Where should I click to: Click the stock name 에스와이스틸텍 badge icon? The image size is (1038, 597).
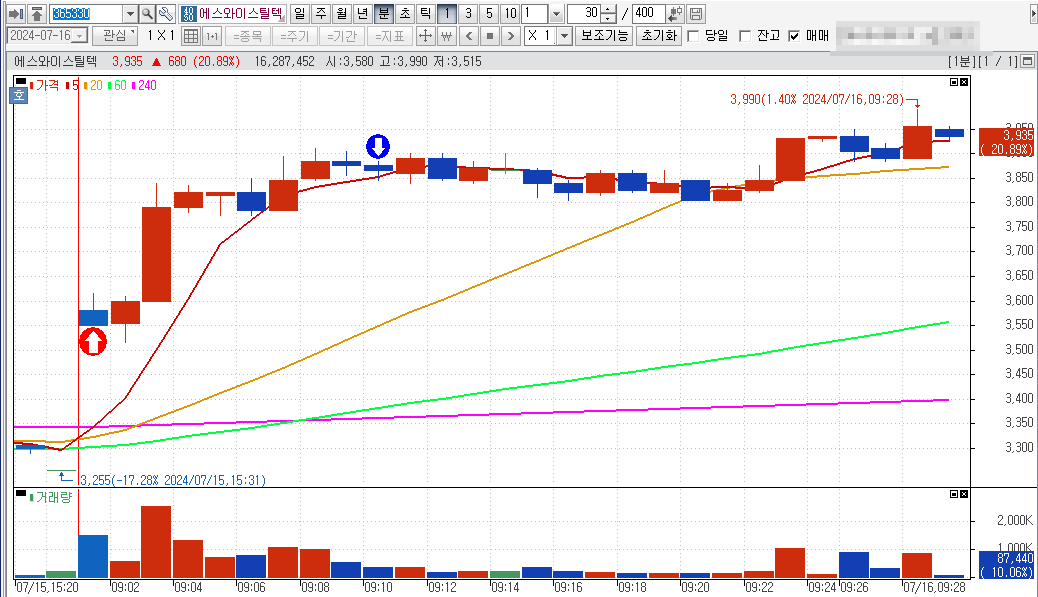coord(189,13)
